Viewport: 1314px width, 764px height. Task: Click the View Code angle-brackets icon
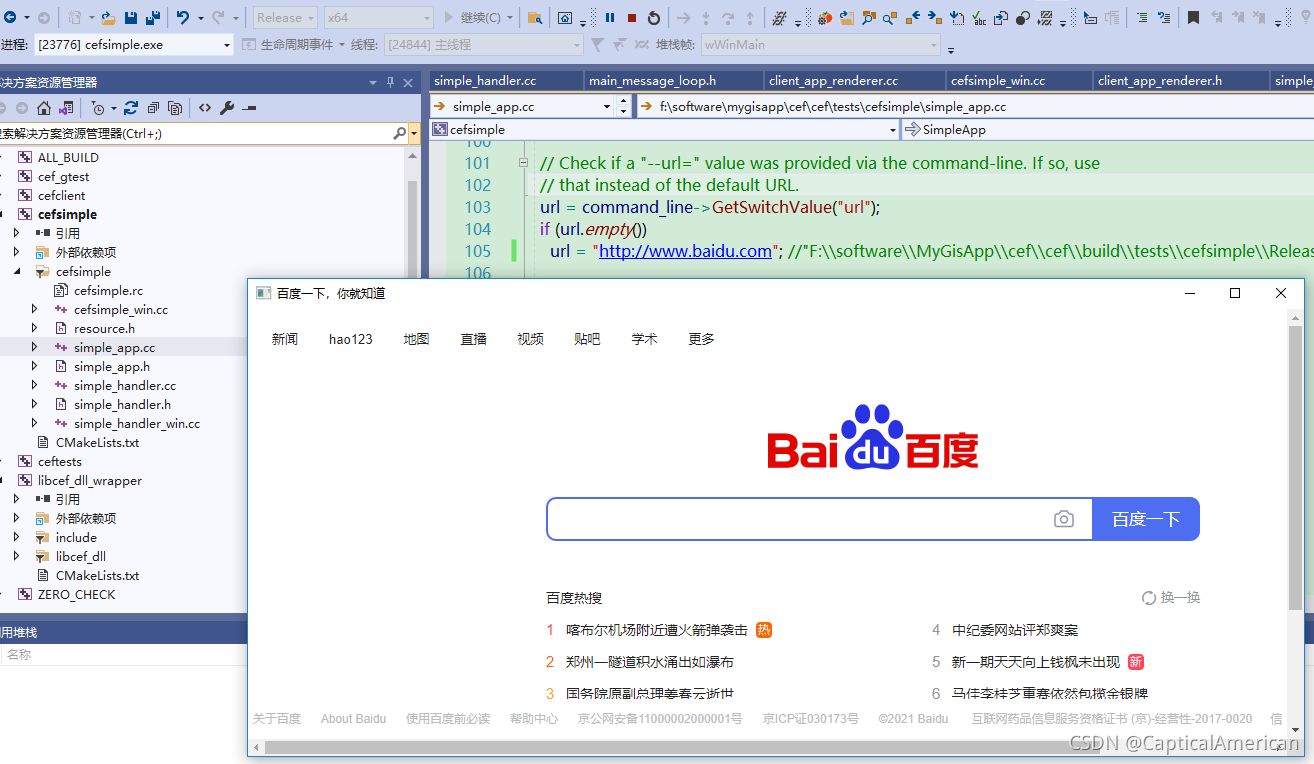pos(205,108)
